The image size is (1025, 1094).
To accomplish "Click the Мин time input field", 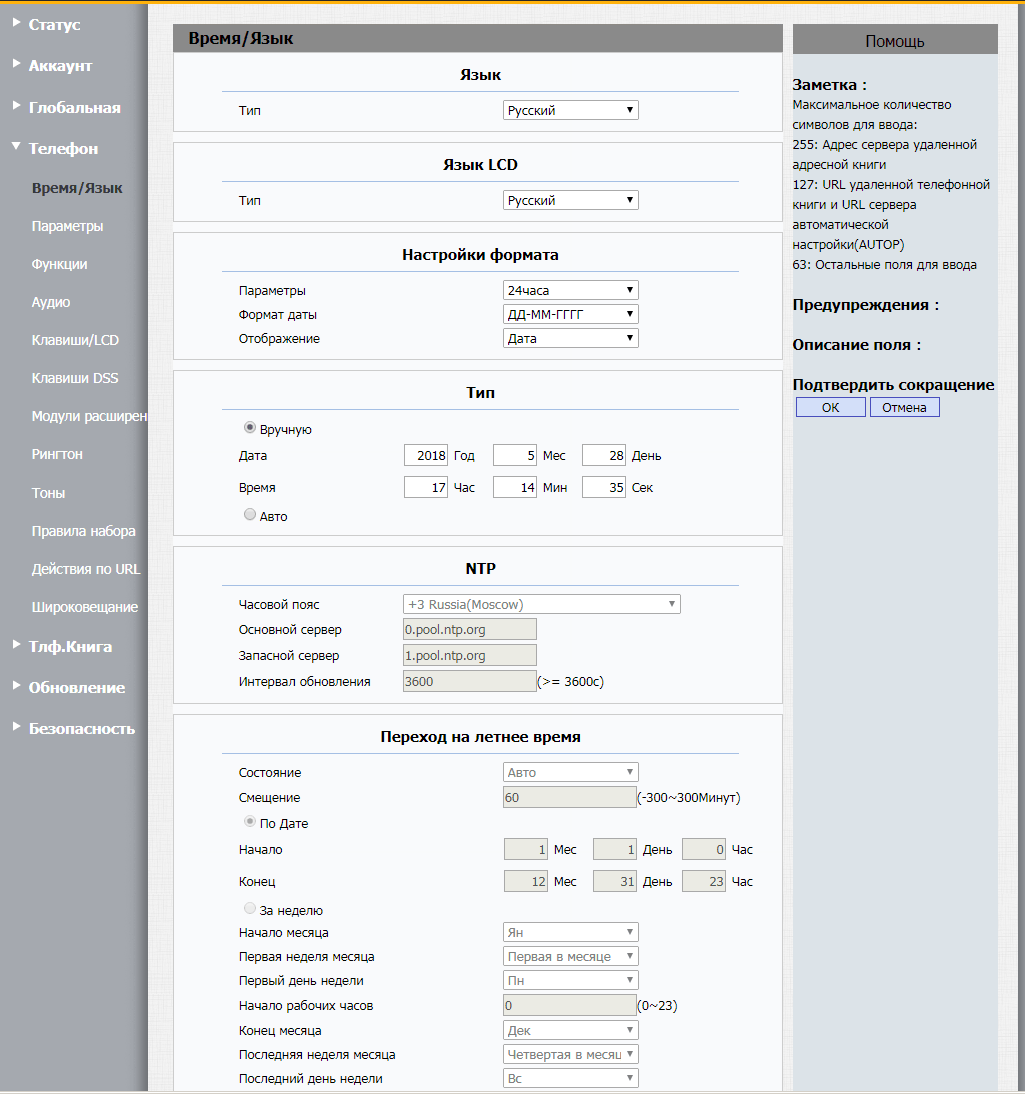I will pyautogui.click(x=515, y=488).
